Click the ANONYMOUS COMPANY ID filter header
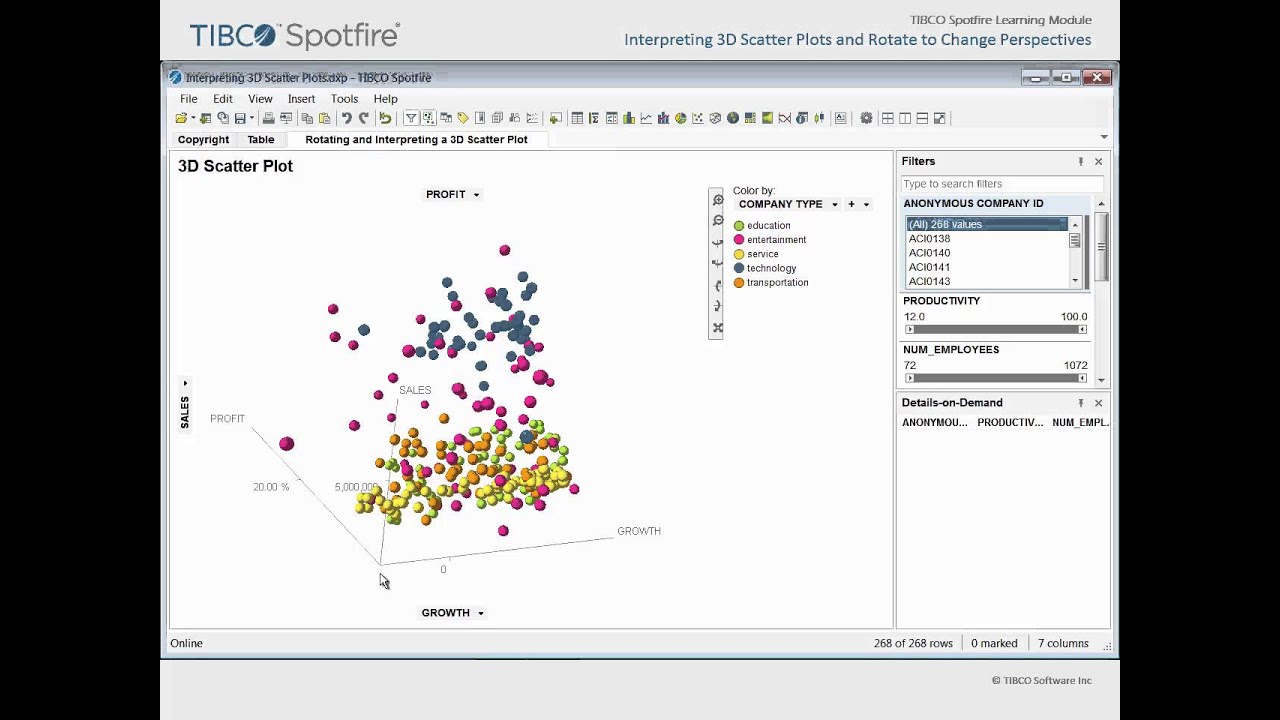 (973, 204)
